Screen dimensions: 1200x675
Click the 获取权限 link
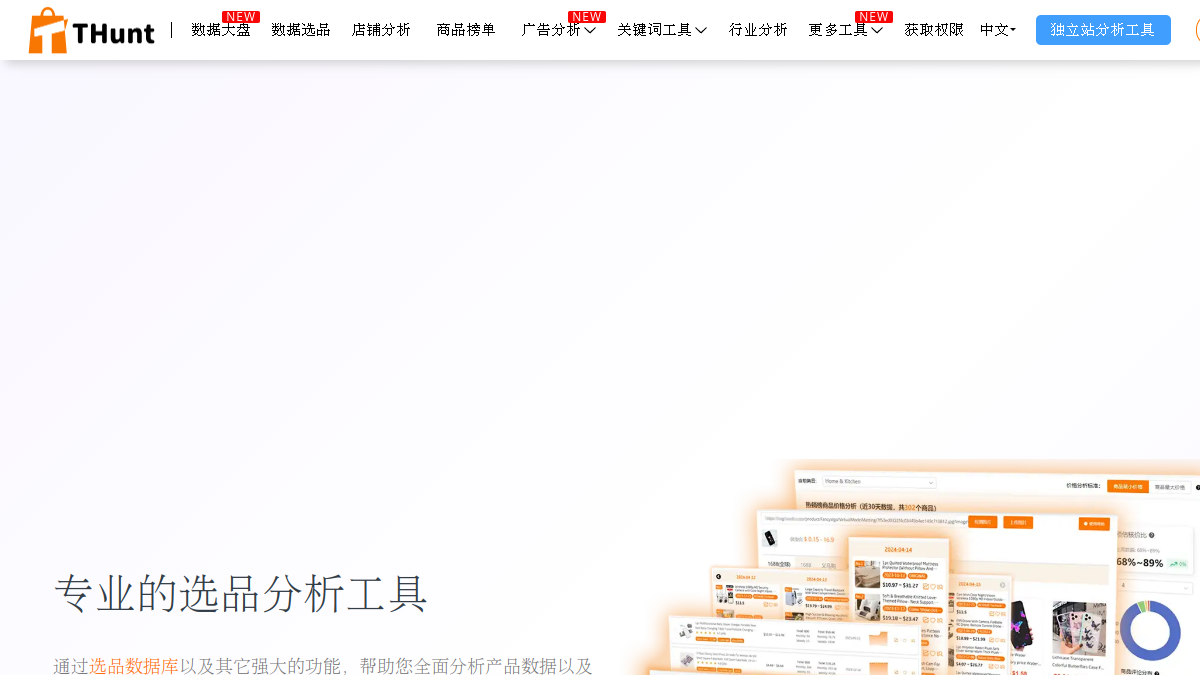pos(934,30)
